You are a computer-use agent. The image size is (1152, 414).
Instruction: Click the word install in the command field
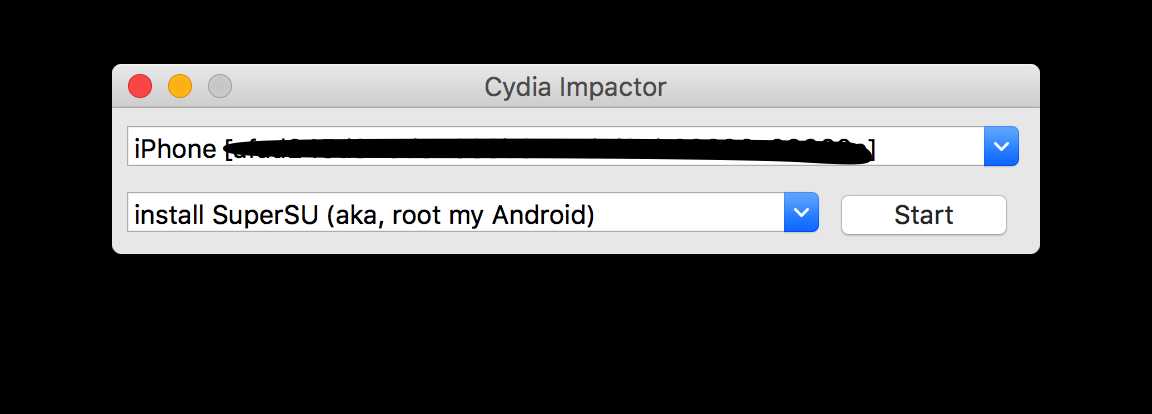click(x=169, y=214)
